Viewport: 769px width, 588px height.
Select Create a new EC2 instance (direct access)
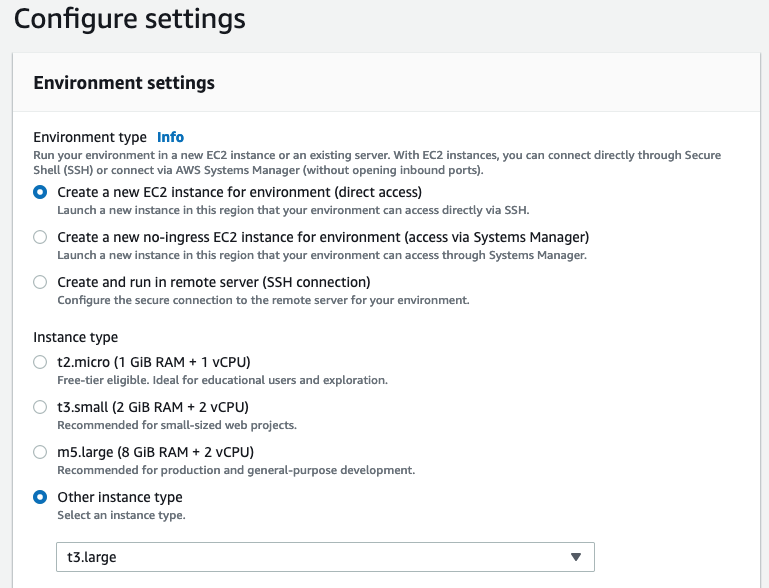(40, 192)
